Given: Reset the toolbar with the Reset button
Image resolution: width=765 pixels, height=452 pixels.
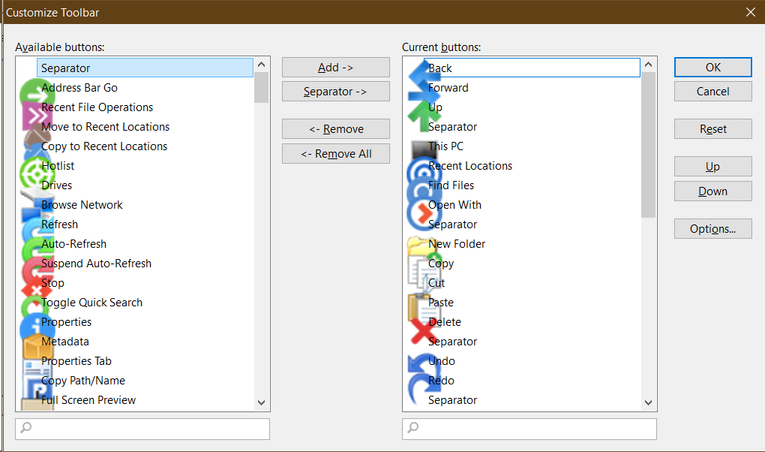Looking at the screenshot, I should (x=713, y=129).
